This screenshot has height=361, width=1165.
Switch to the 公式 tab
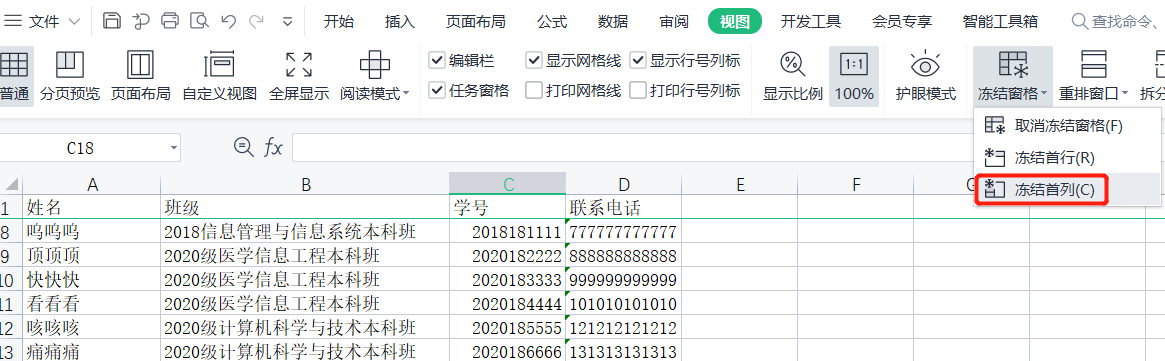click(x=551, y=22)
